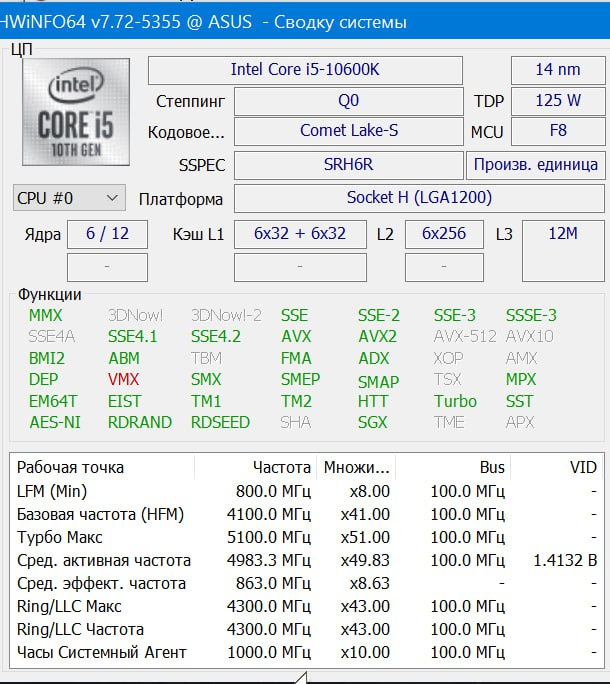Click the 6x256 L2 cache value
This screenshot has height=684, width=610.
tap(444, 234)
